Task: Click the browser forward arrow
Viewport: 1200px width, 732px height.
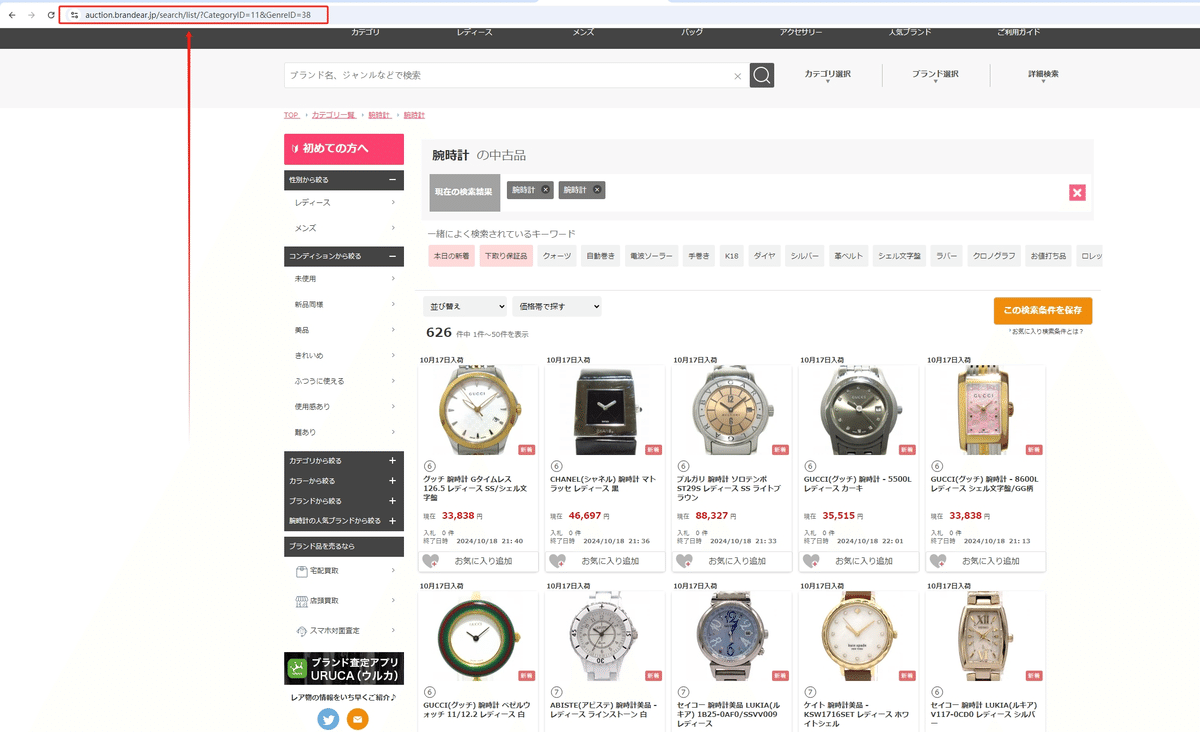Action: point(31,15)
